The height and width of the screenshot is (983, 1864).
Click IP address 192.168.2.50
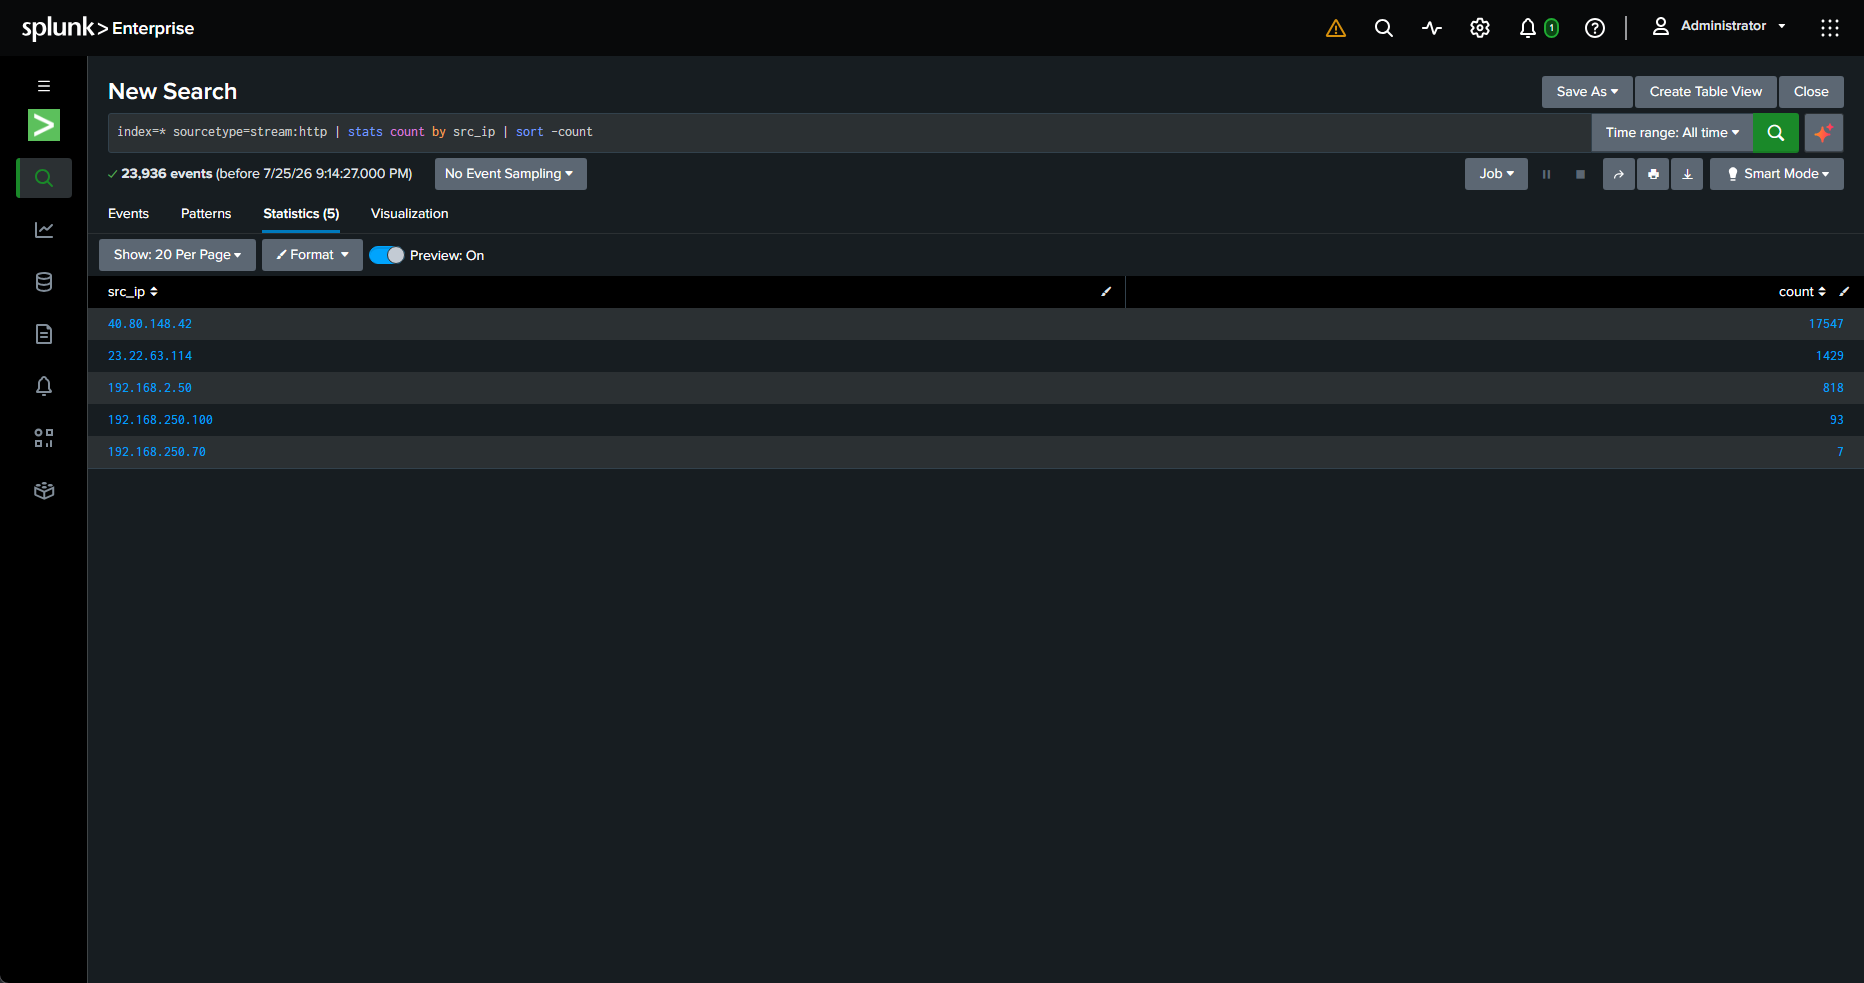(150, 388)
